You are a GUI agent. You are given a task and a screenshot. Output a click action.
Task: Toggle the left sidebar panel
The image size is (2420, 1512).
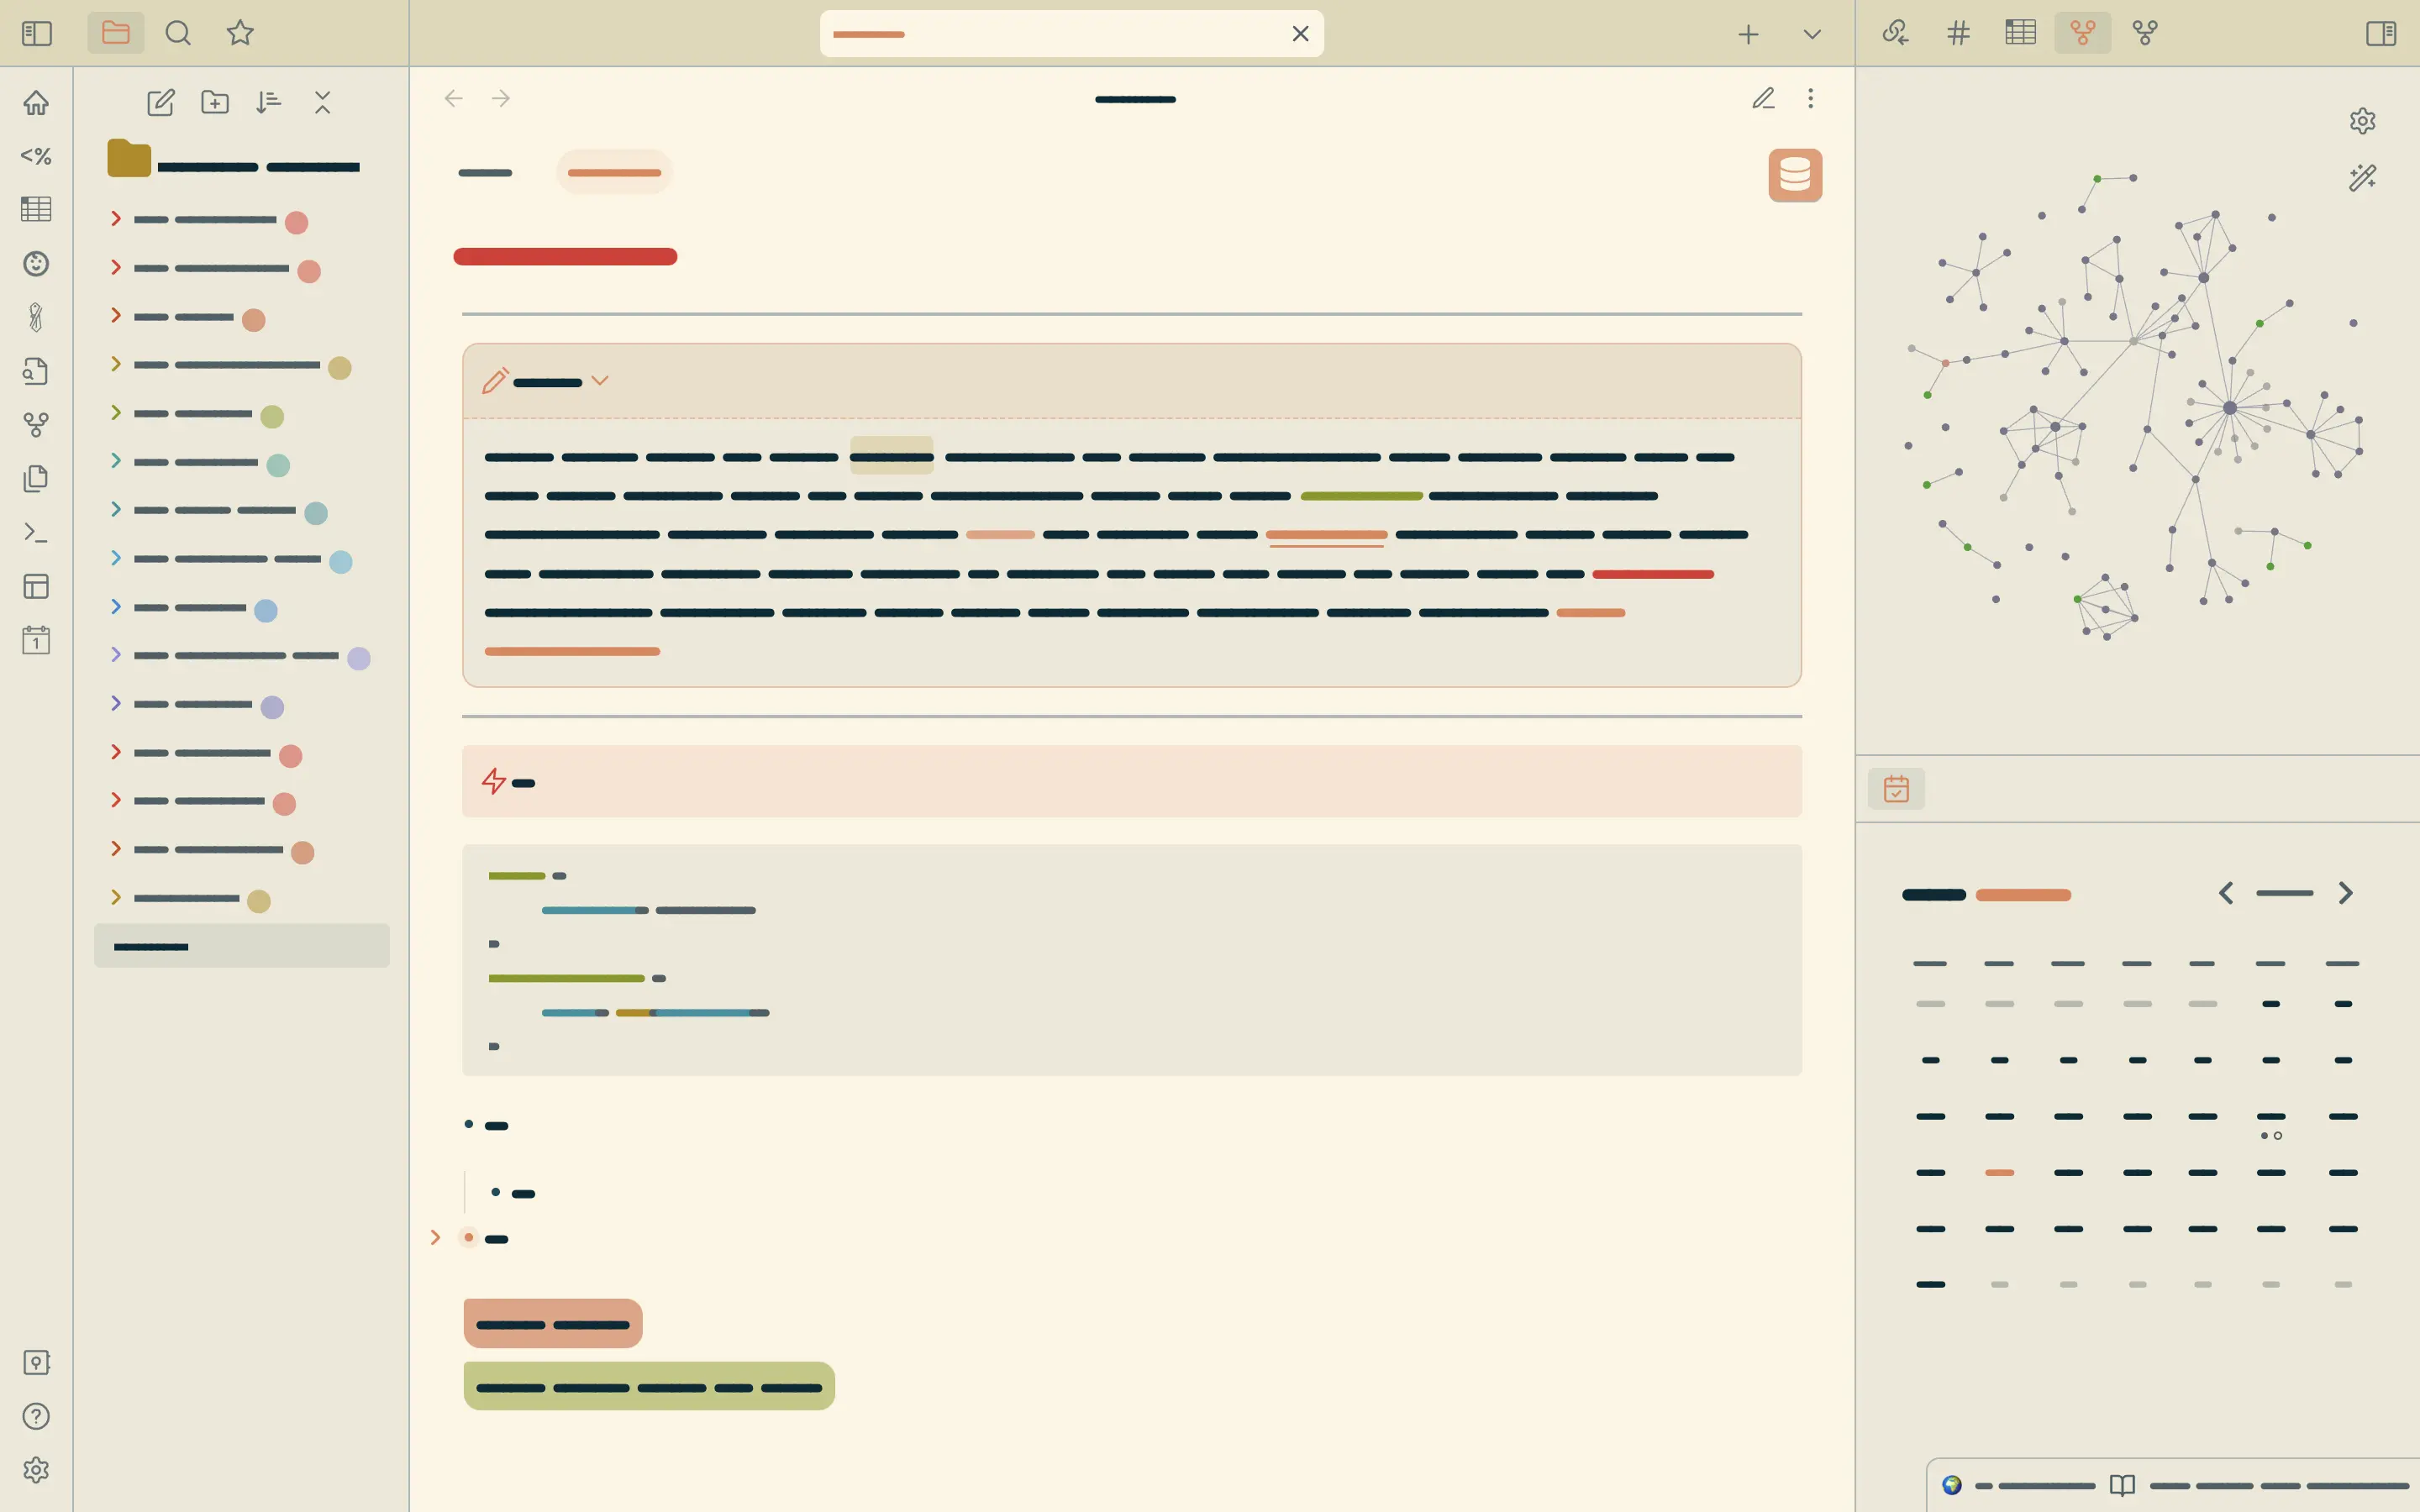click(36, 33)
